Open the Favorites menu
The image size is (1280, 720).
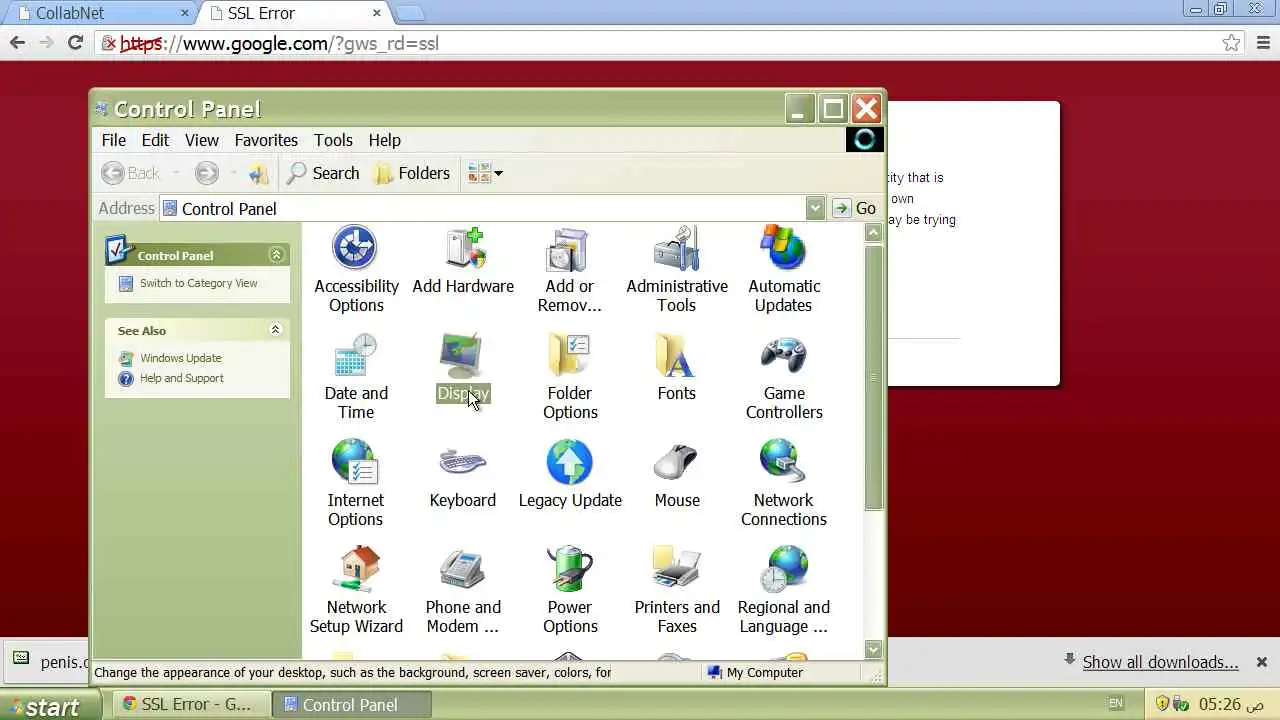tap(266, 140)
